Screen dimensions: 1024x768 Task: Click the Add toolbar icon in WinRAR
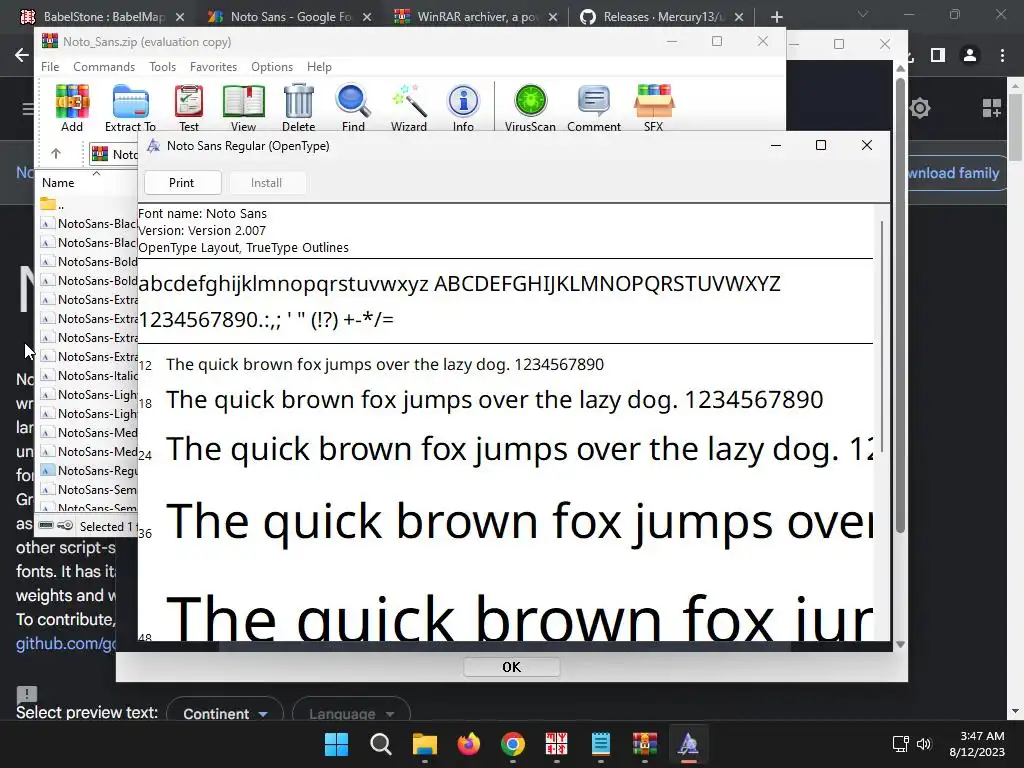72,108
